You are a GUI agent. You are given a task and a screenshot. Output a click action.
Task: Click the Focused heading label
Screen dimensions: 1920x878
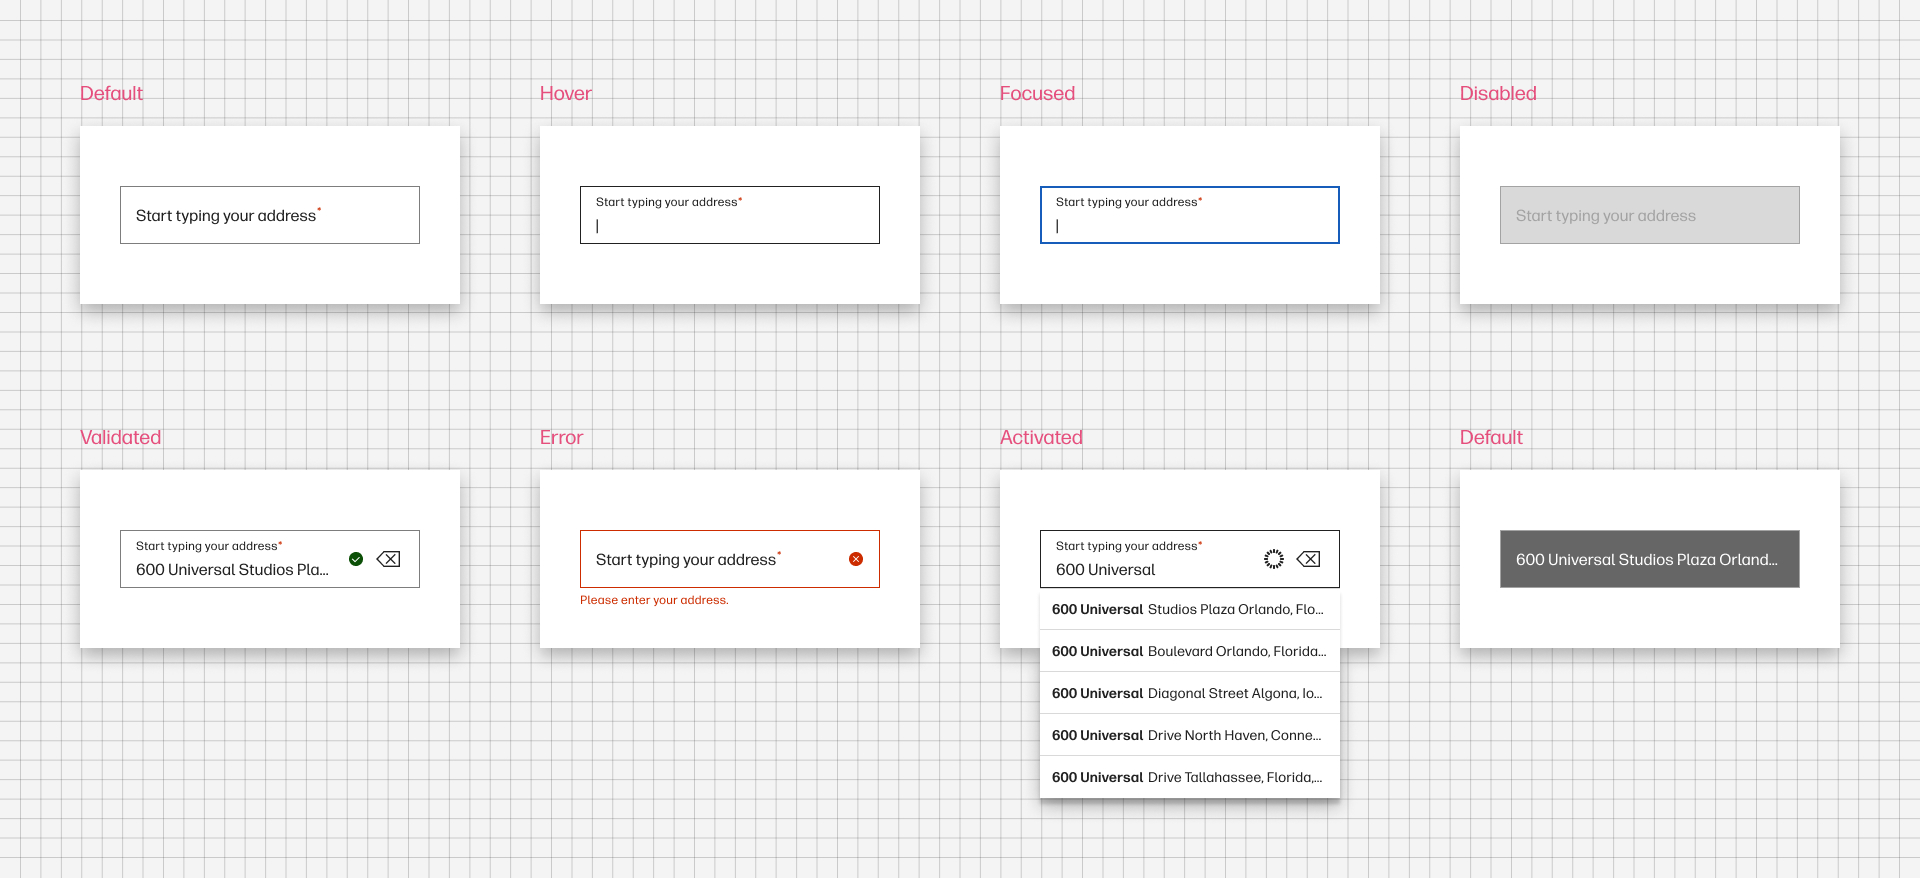click(1037, 93)
